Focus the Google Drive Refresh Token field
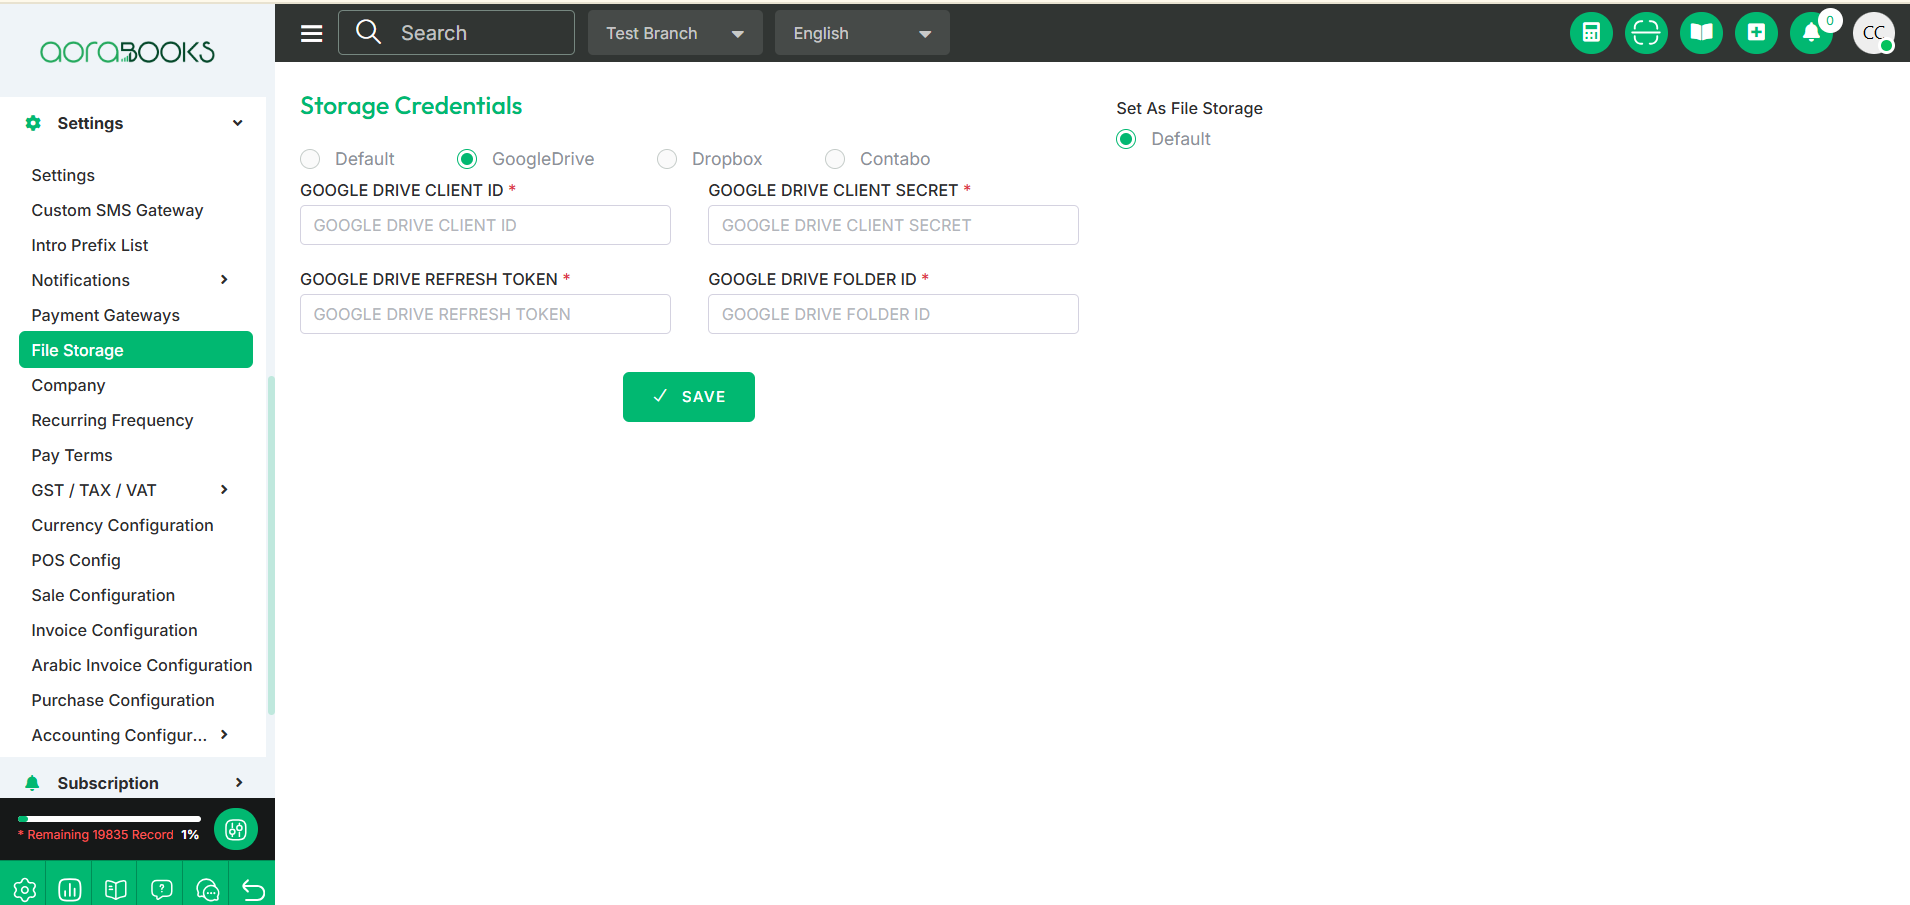The height and width of the screenshot is (905, 1910). coord(485,314)
